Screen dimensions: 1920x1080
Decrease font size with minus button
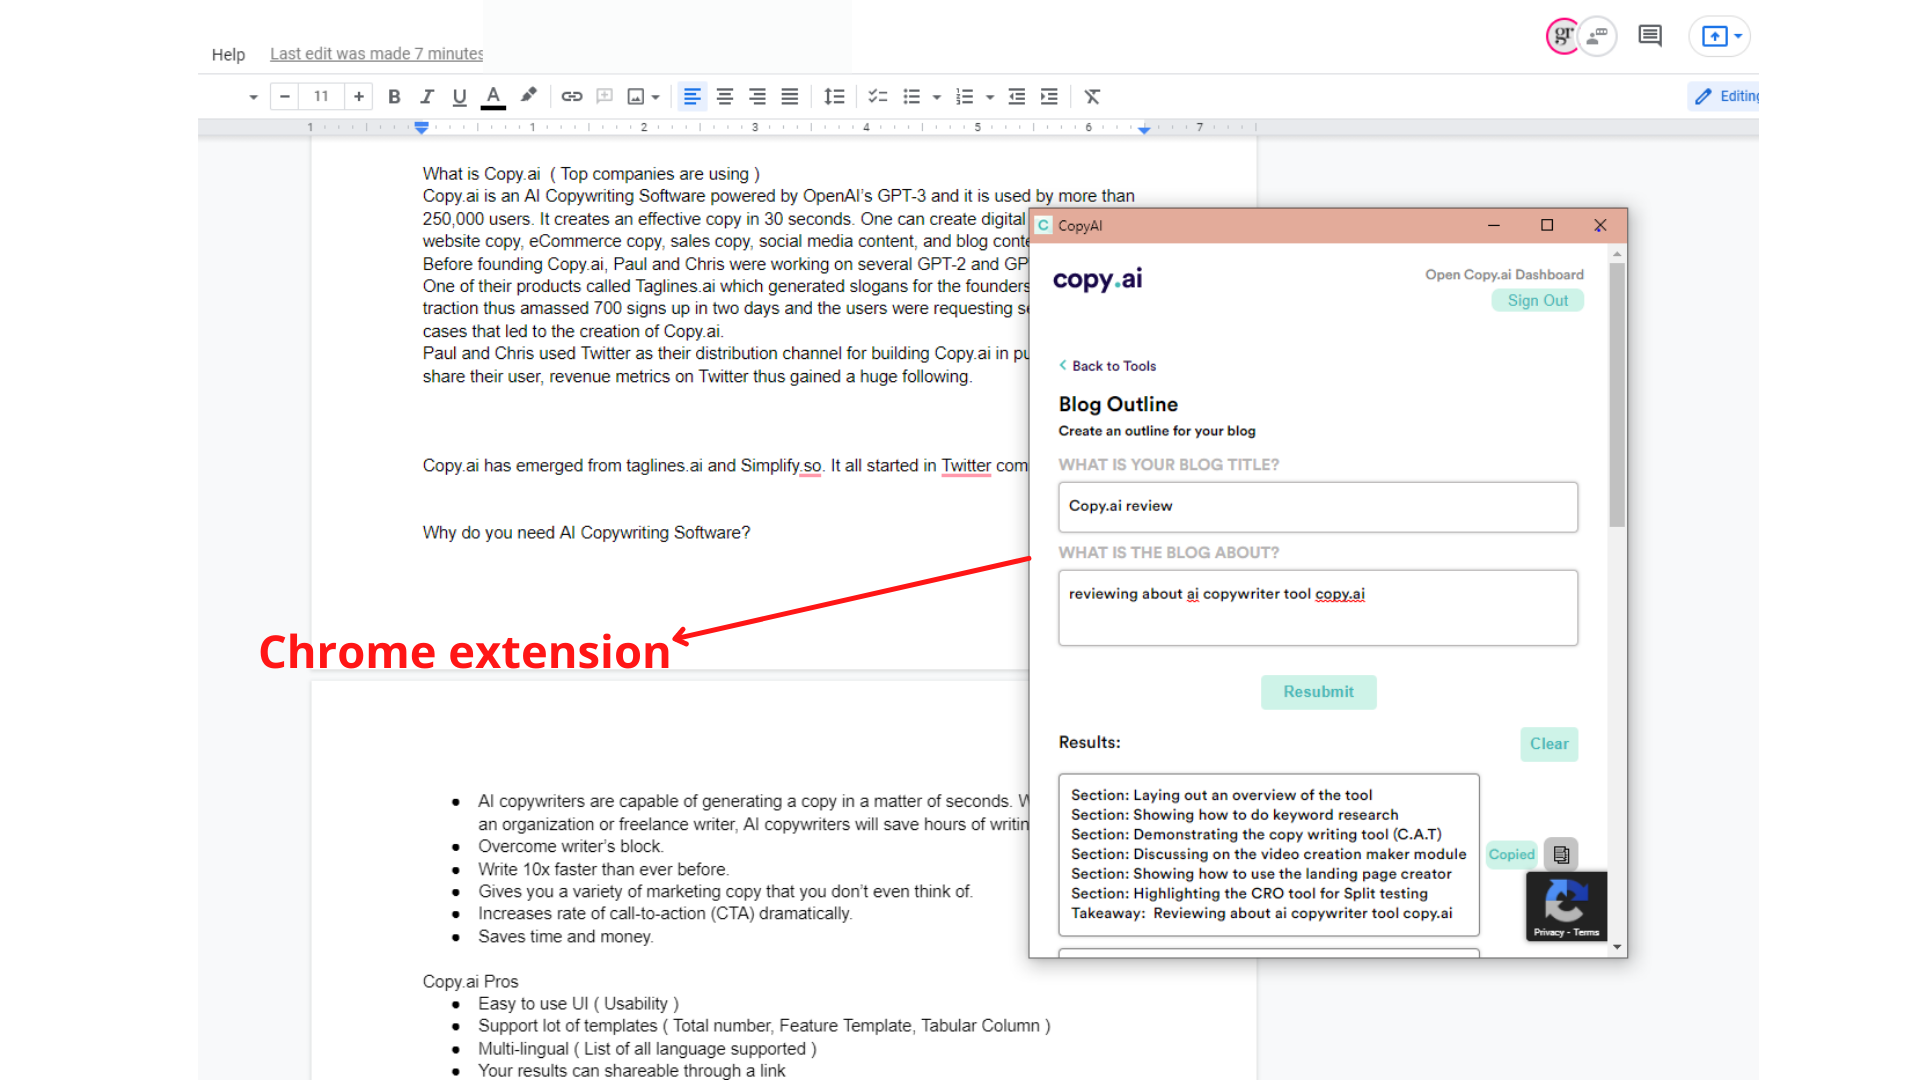point(285,97)
